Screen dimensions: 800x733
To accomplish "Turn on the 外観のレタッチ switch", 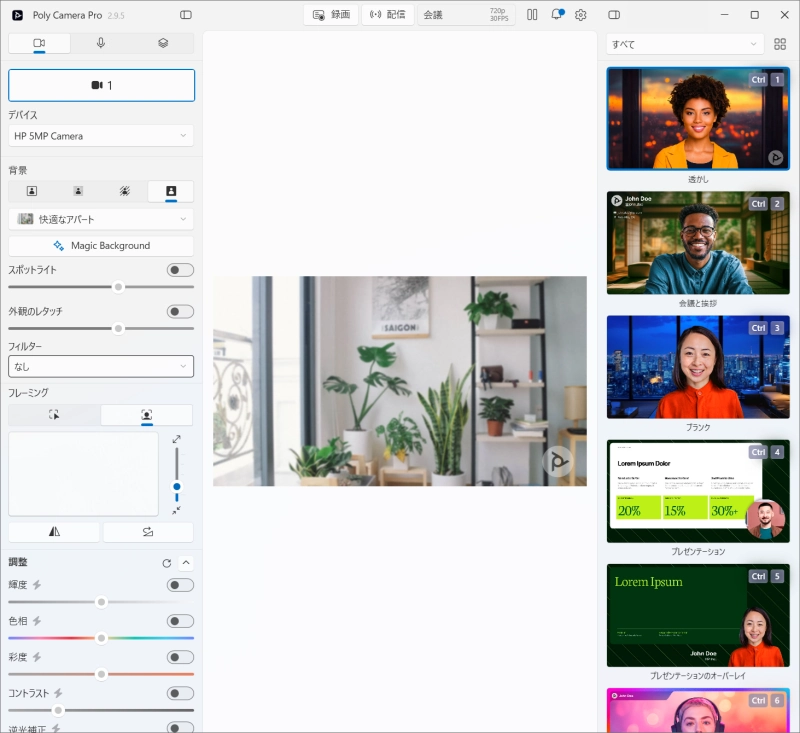I will coord(180,312).
